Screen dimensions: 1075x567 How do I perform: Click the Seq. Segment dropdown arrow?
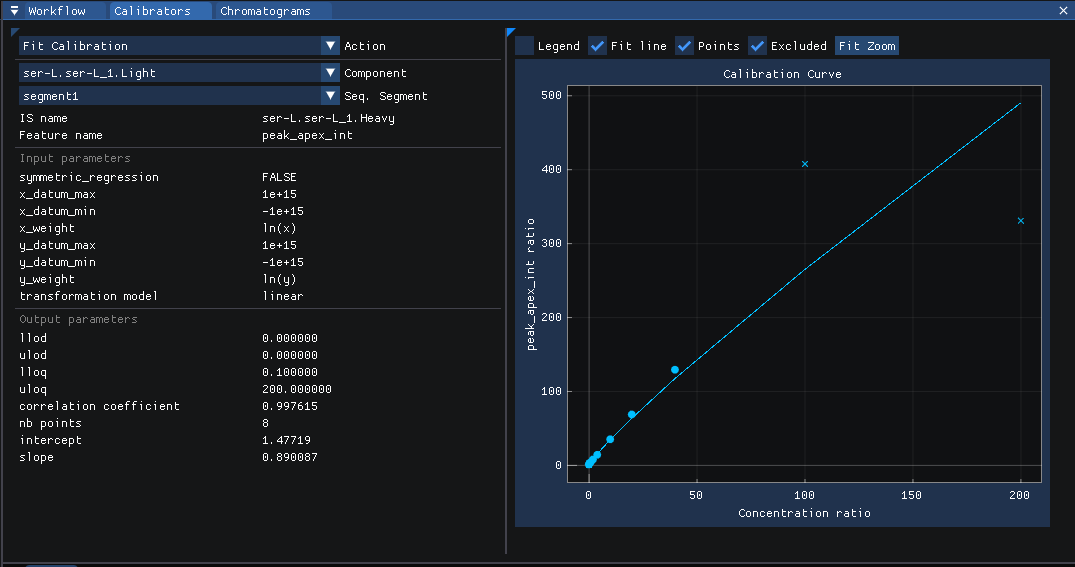330,96
